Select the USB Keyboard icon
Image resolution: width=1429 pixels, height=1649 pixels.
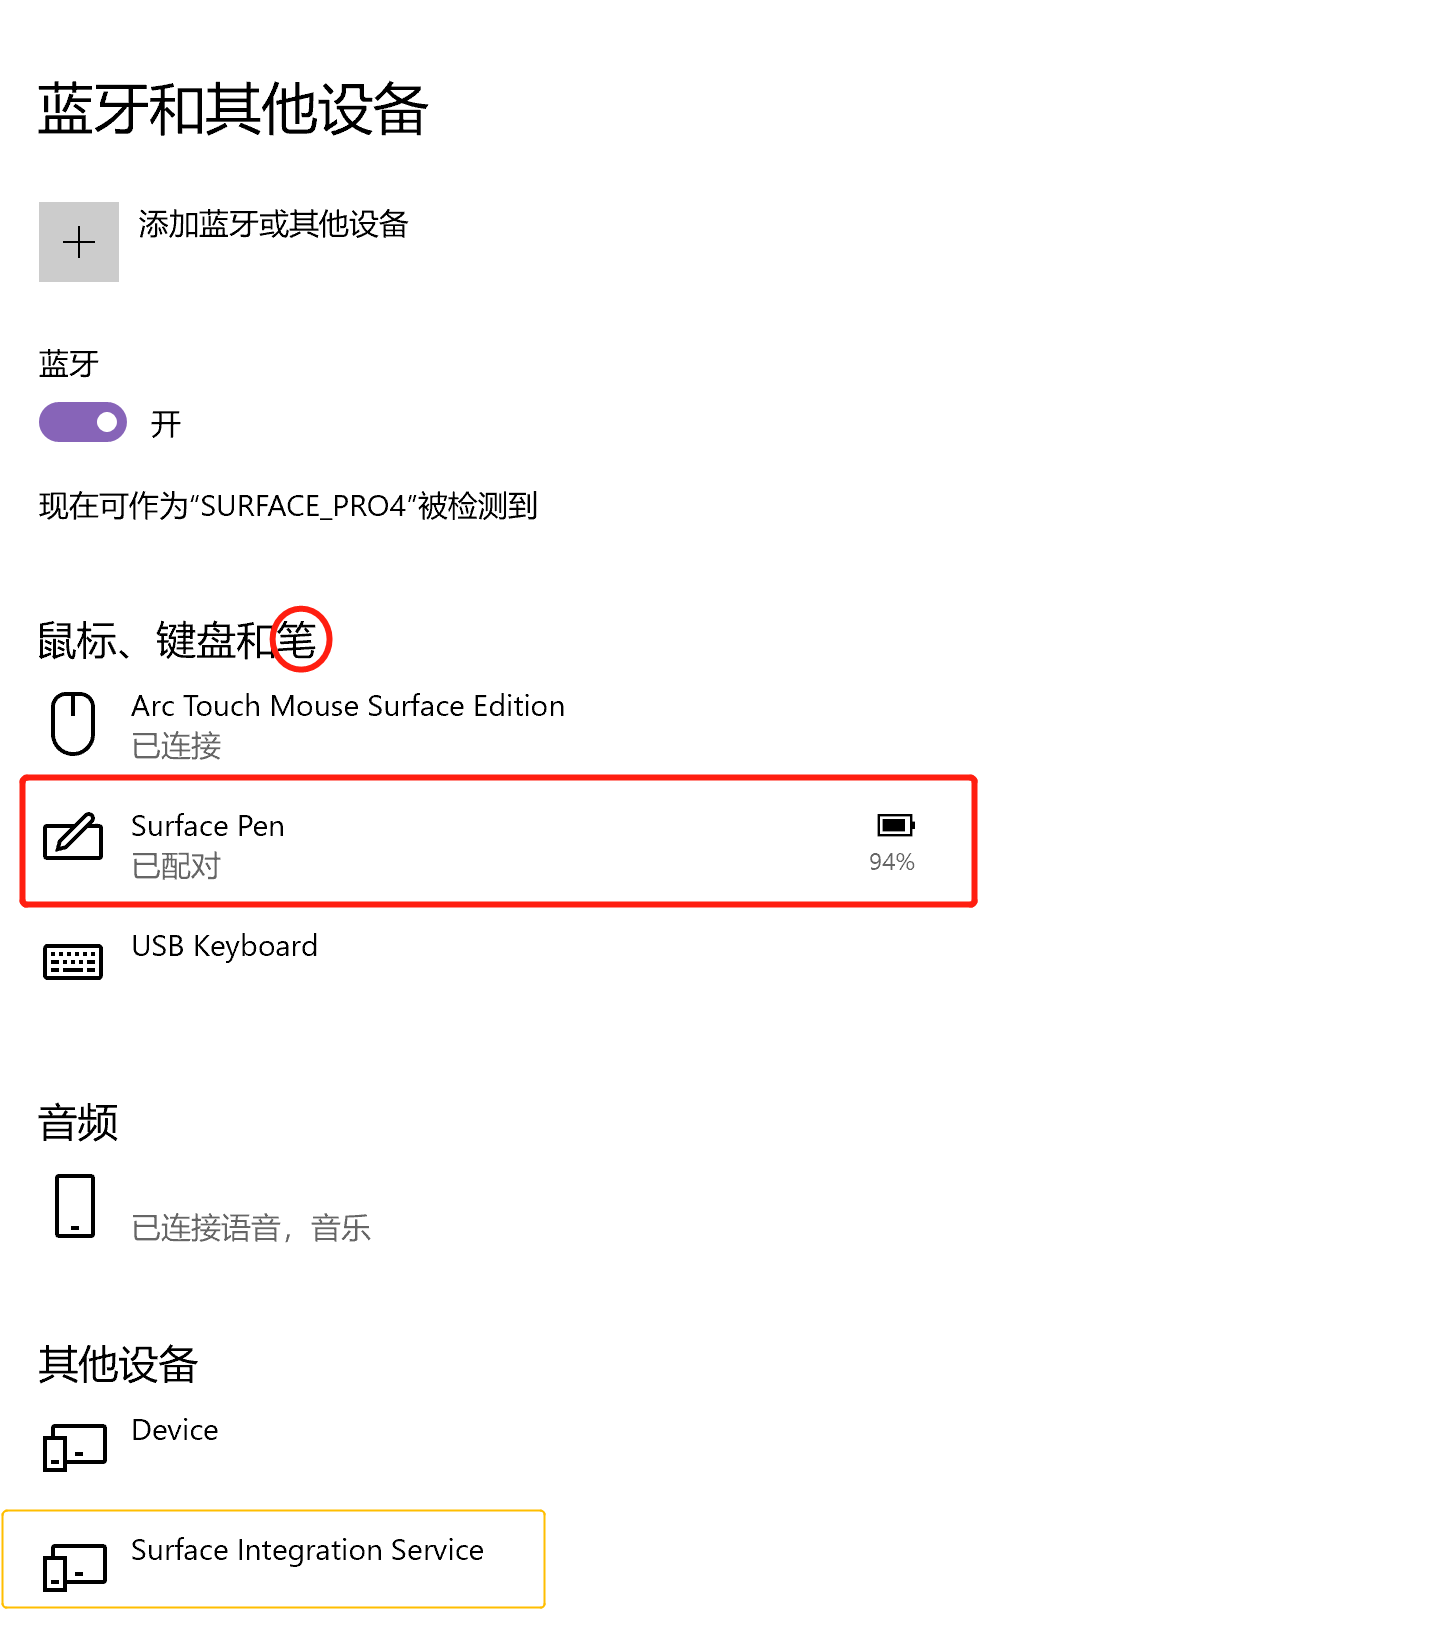pos(73,961)
